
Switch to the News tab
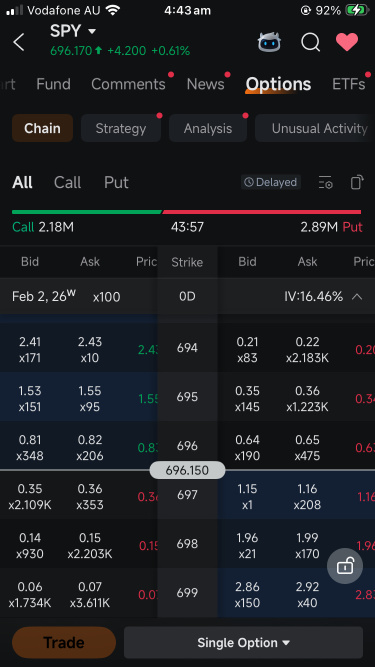pyautogui.click(x=205, y=84)
